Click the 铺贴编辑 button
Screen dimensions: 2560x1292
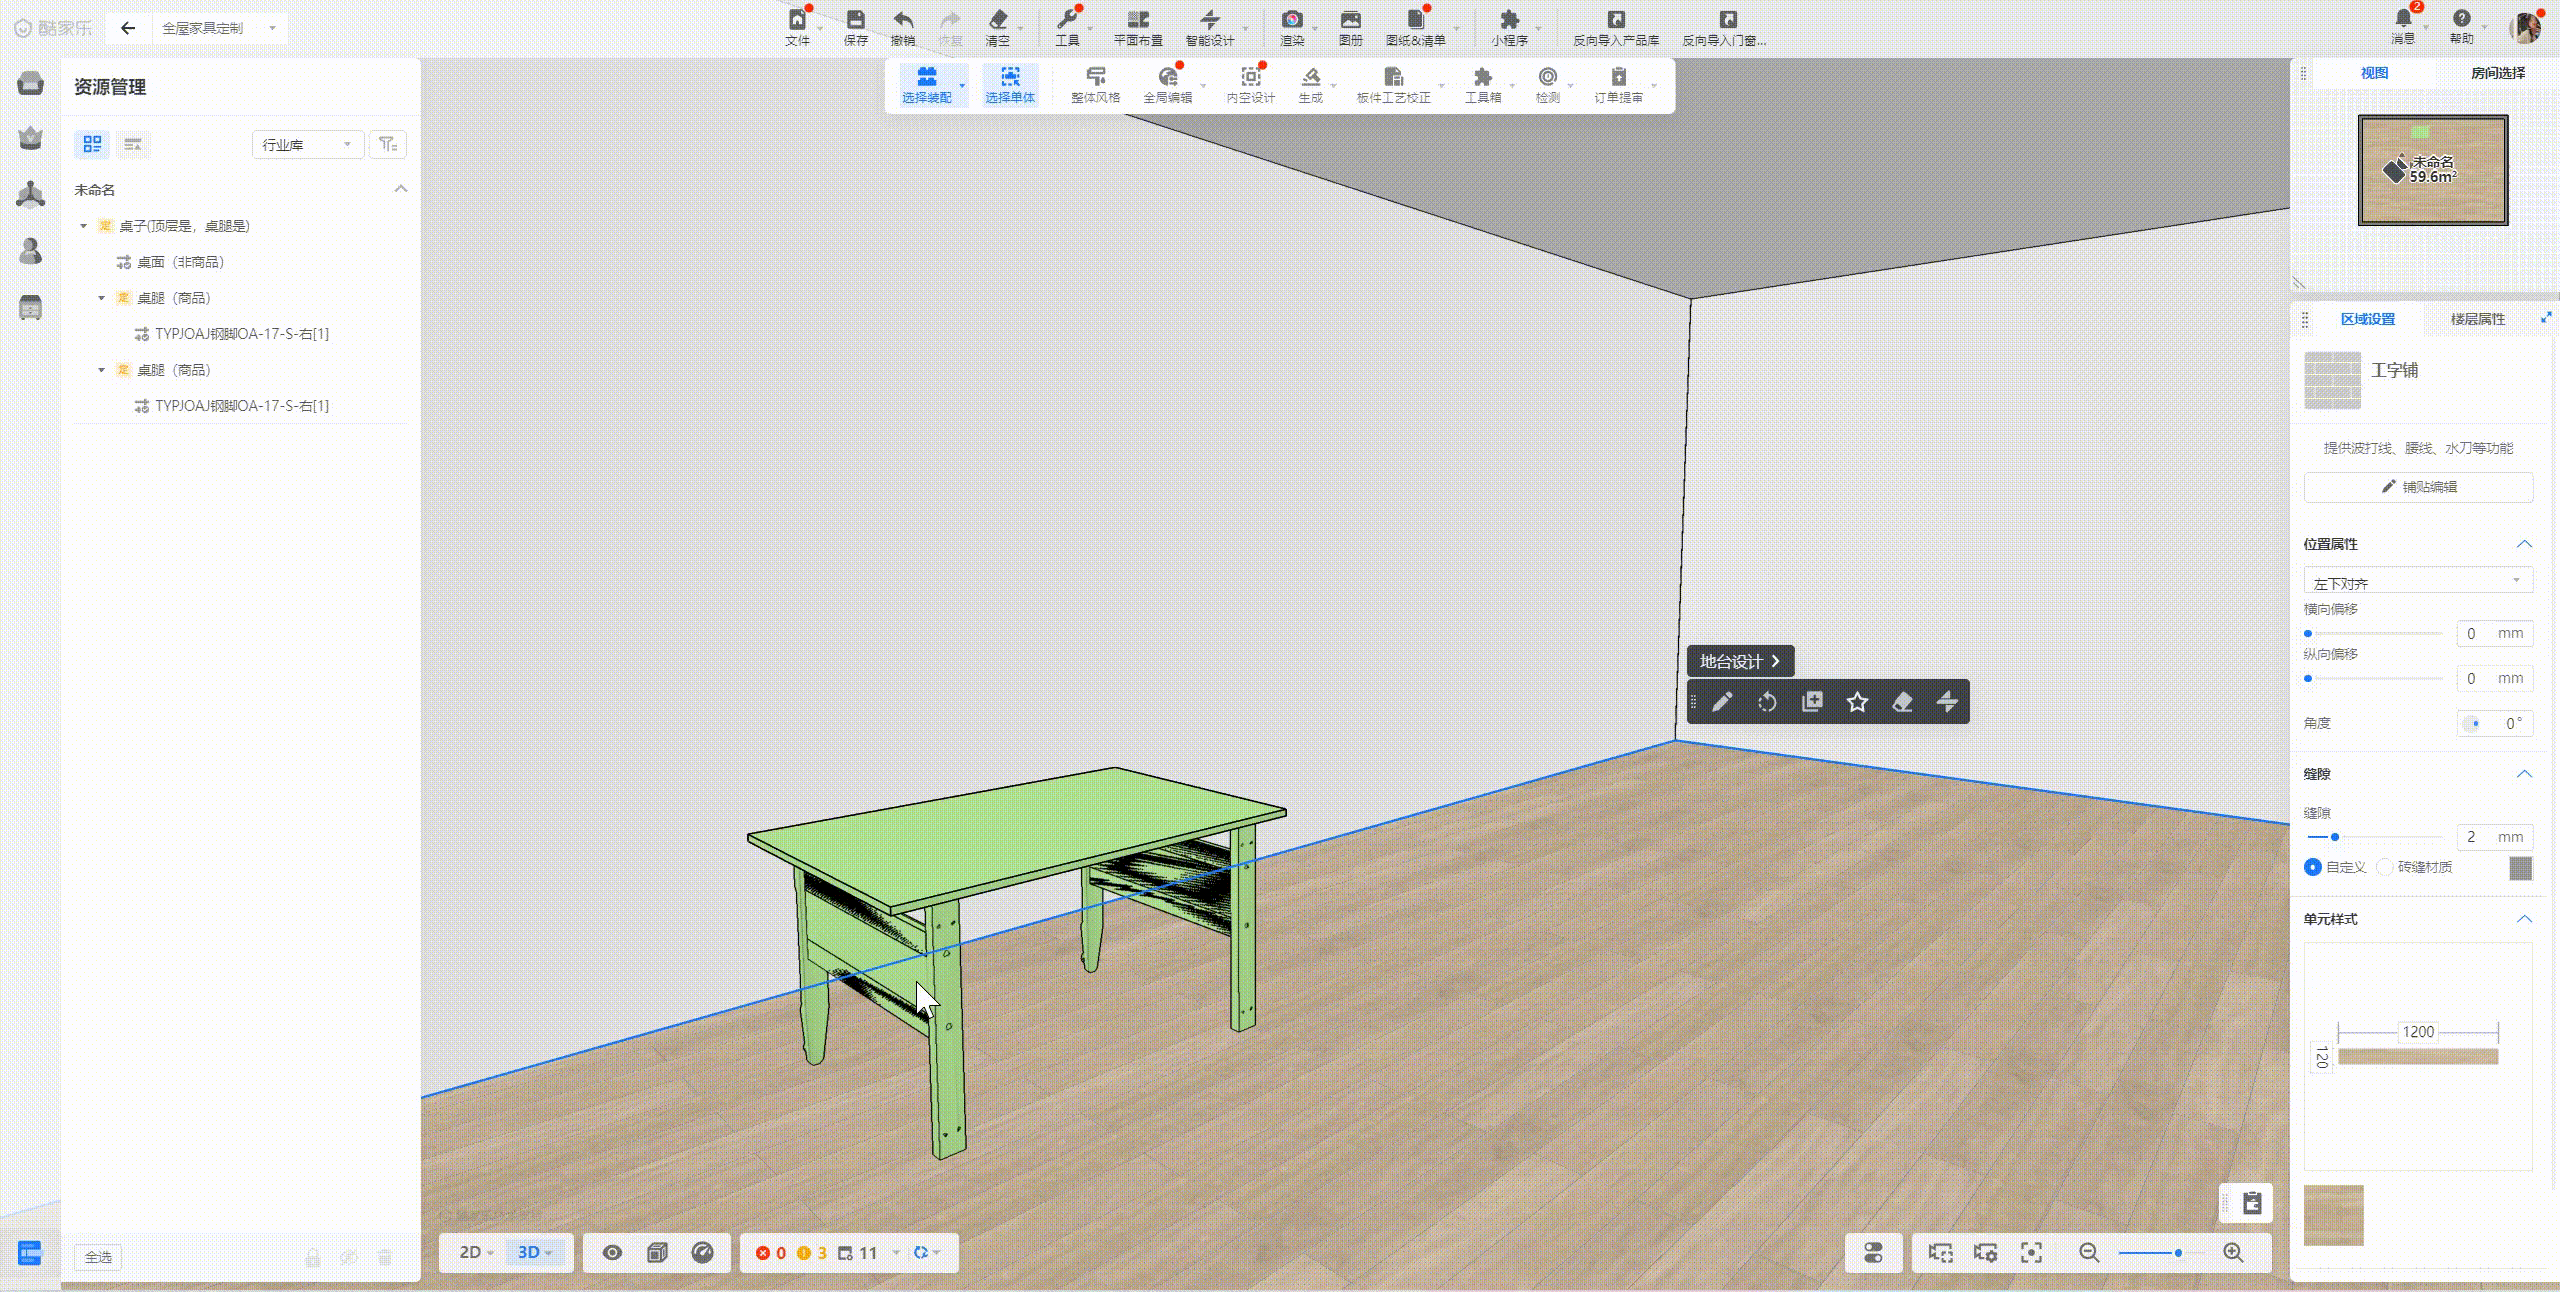coord(2418,487)
